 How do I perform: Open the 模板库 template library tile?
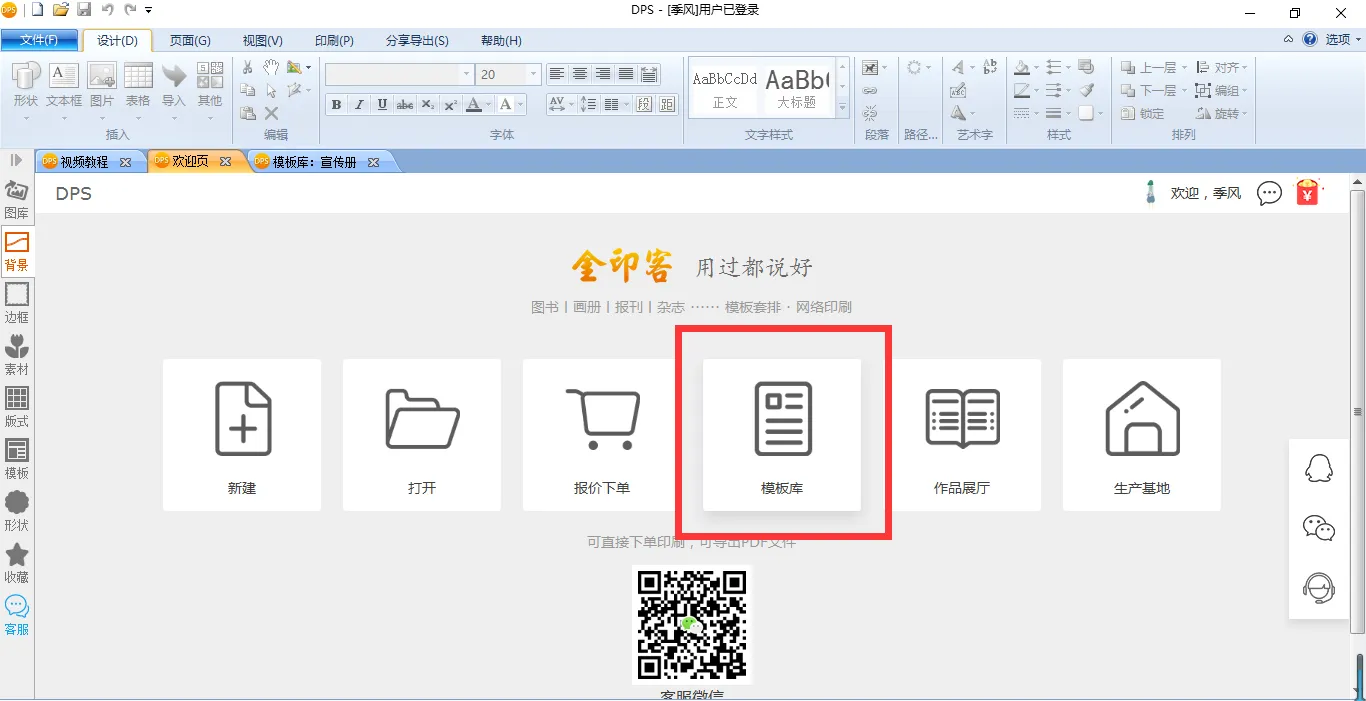(782, 434)
